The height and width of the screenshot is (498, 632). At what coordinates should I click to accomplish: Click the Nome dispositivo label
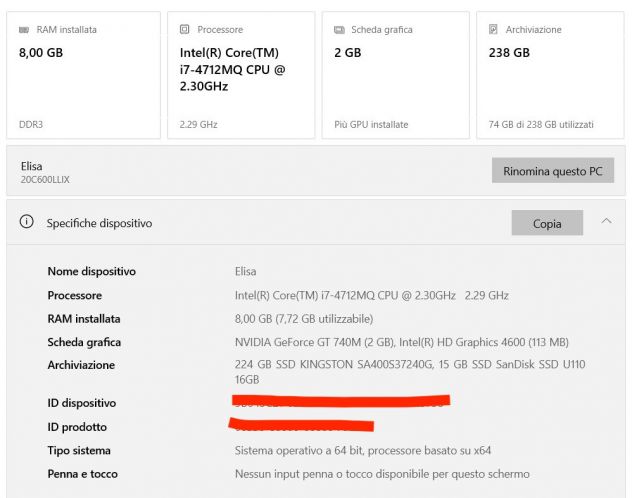tap(91, 271)
